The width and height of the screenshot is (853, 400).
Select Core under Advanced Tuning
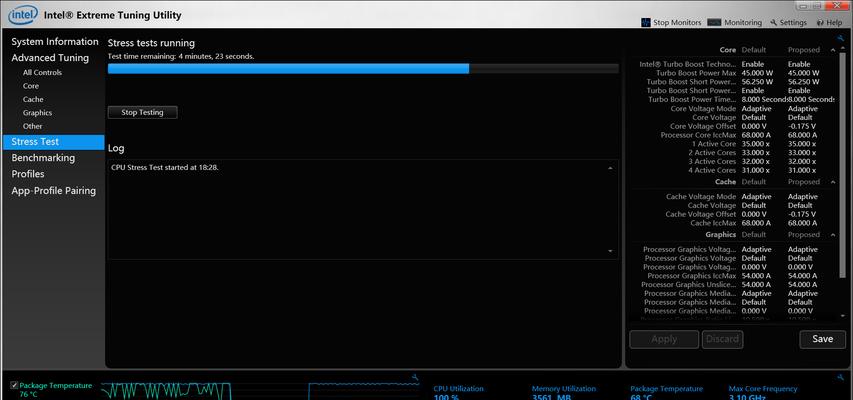31,86
